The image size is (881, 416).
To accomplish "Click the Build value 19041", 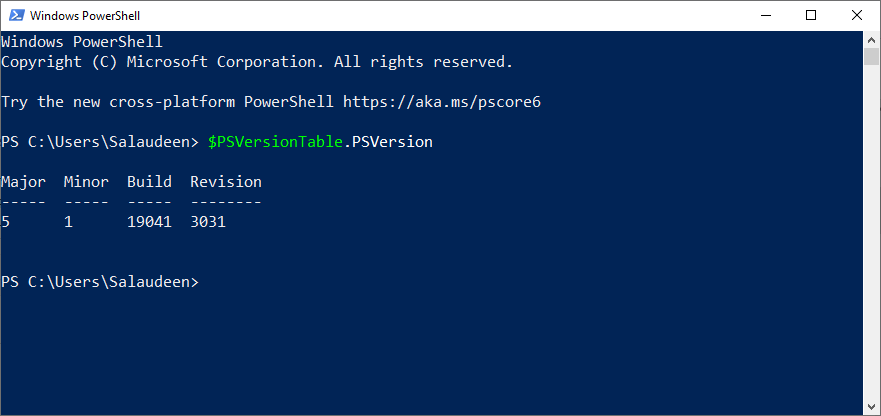I will coord(149,222).
